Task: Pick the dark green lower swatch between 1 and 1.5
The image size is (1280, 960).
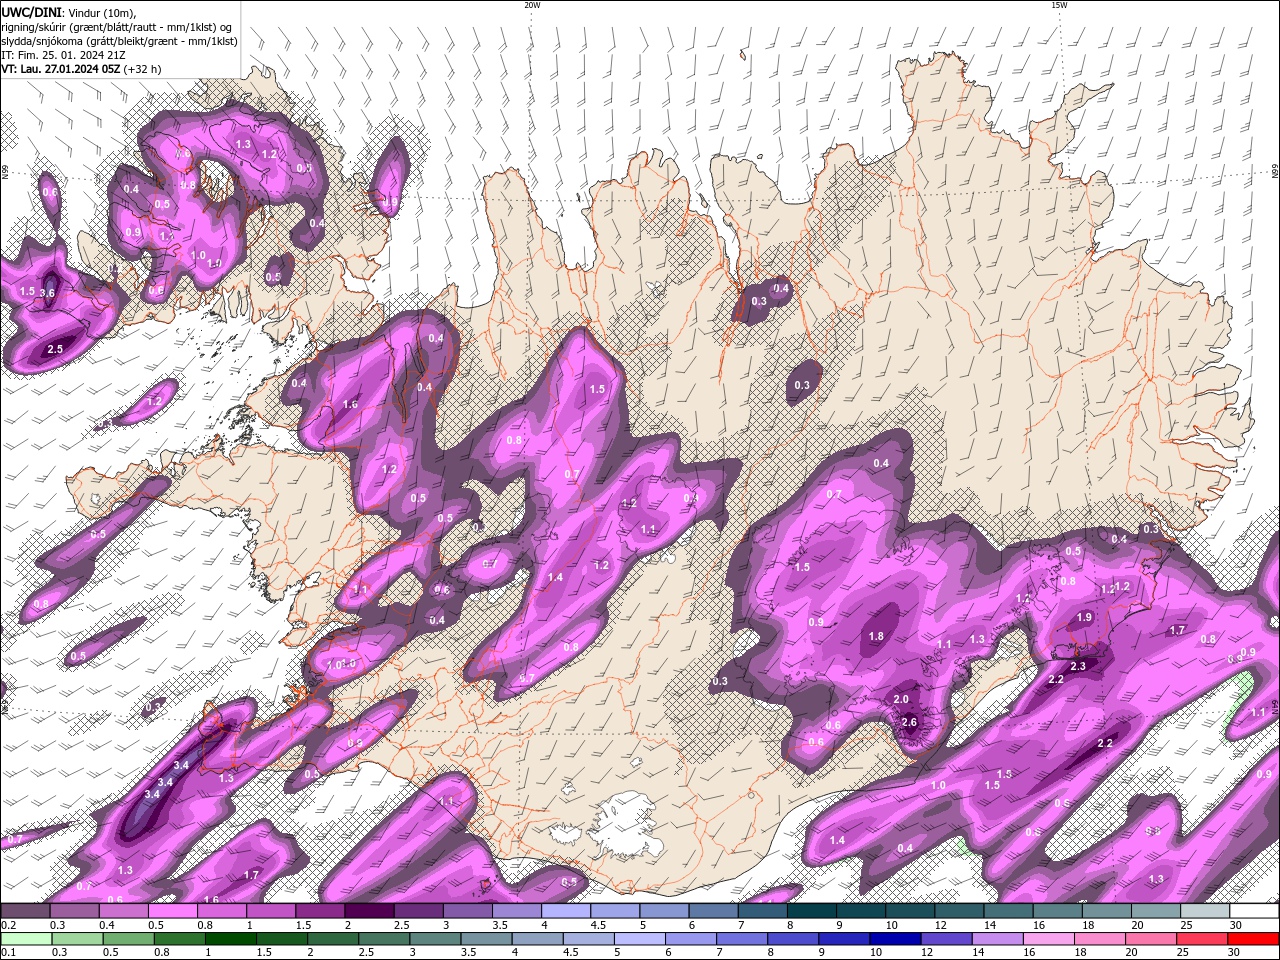Action: (230, 939)
